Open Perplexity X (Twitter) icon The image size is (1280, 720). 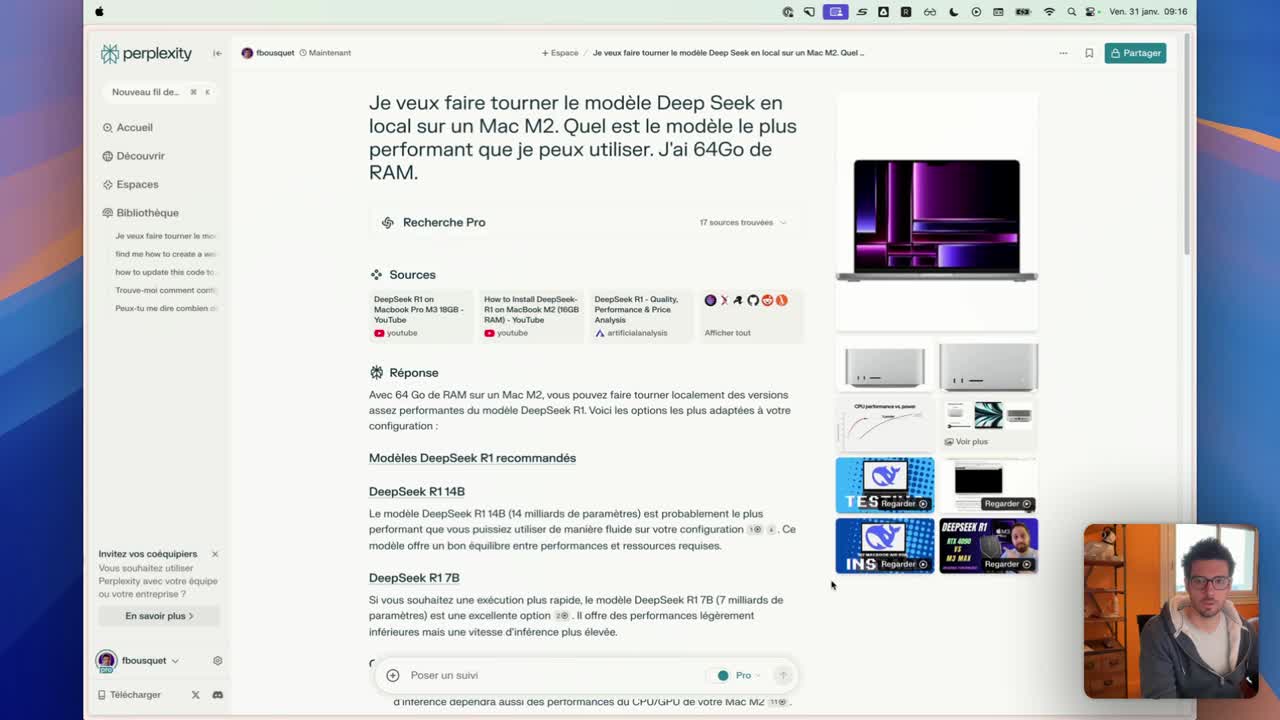click(x=195, y=695)
